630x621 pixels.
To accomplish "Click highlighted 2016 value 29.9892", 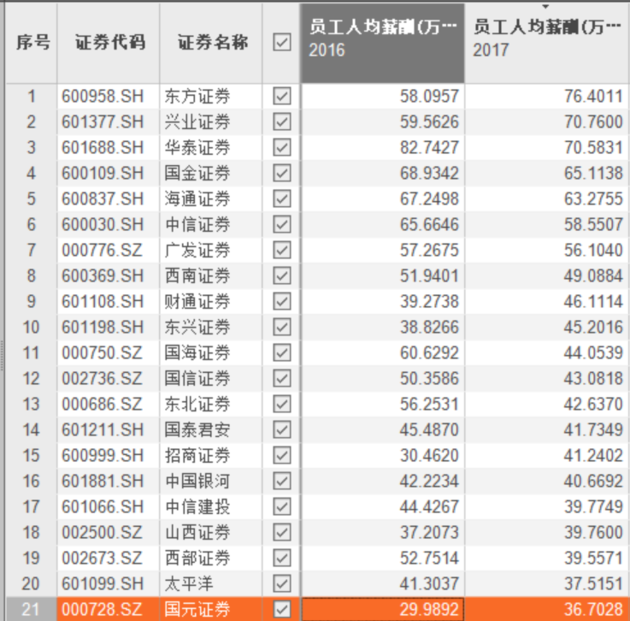I will pos(429,609).
